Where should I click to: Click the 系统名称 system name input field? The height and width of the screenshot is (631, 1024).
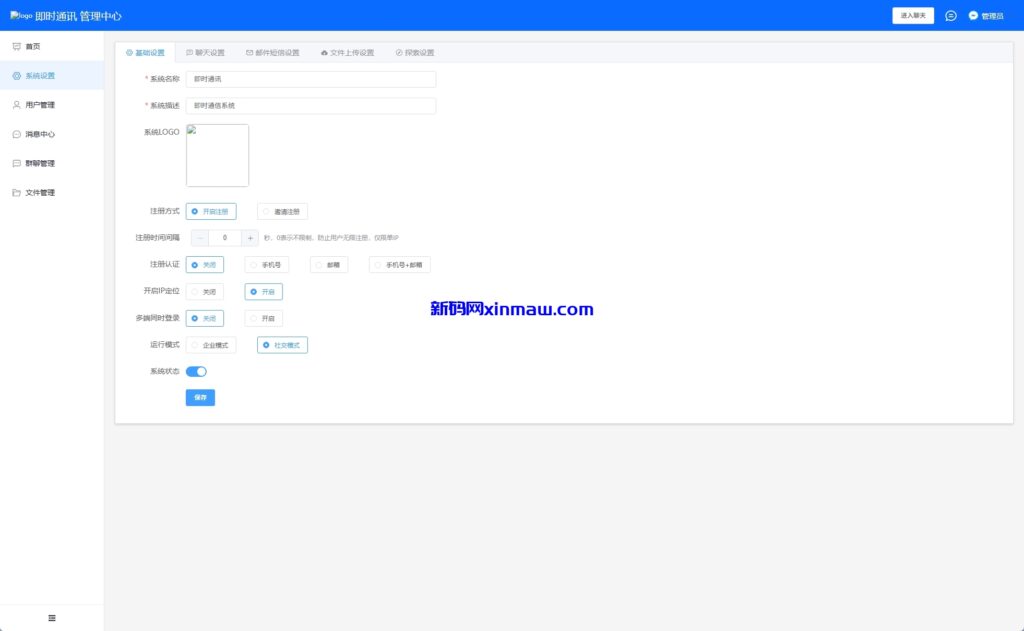311,79
